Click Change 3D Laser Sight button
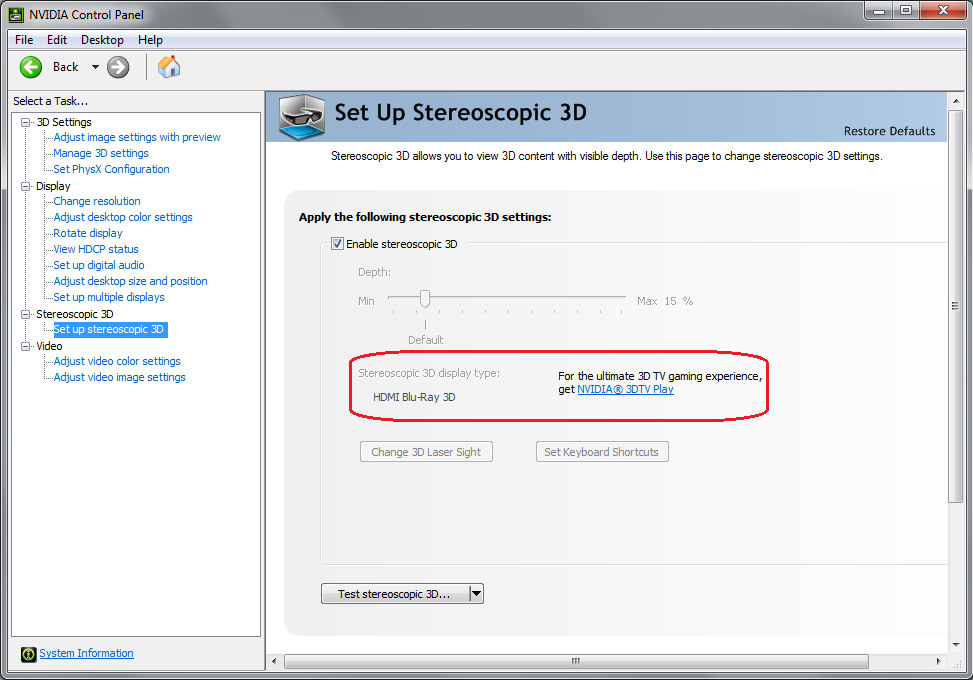This screenshot has height=680, width=973. [x=426, y=452]
